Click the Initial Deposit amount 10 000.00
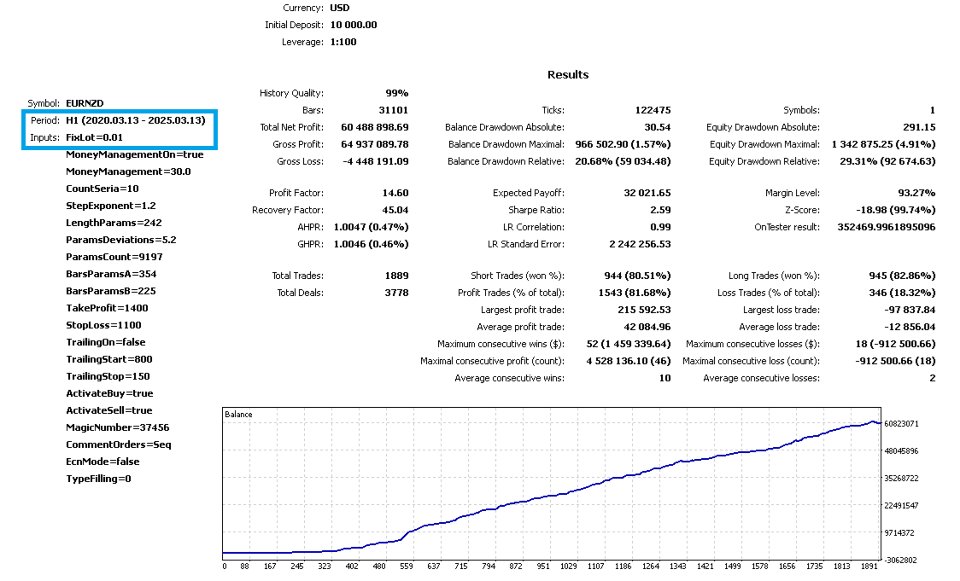This screenshot has width=960, height=581. (x=353, y=25)
